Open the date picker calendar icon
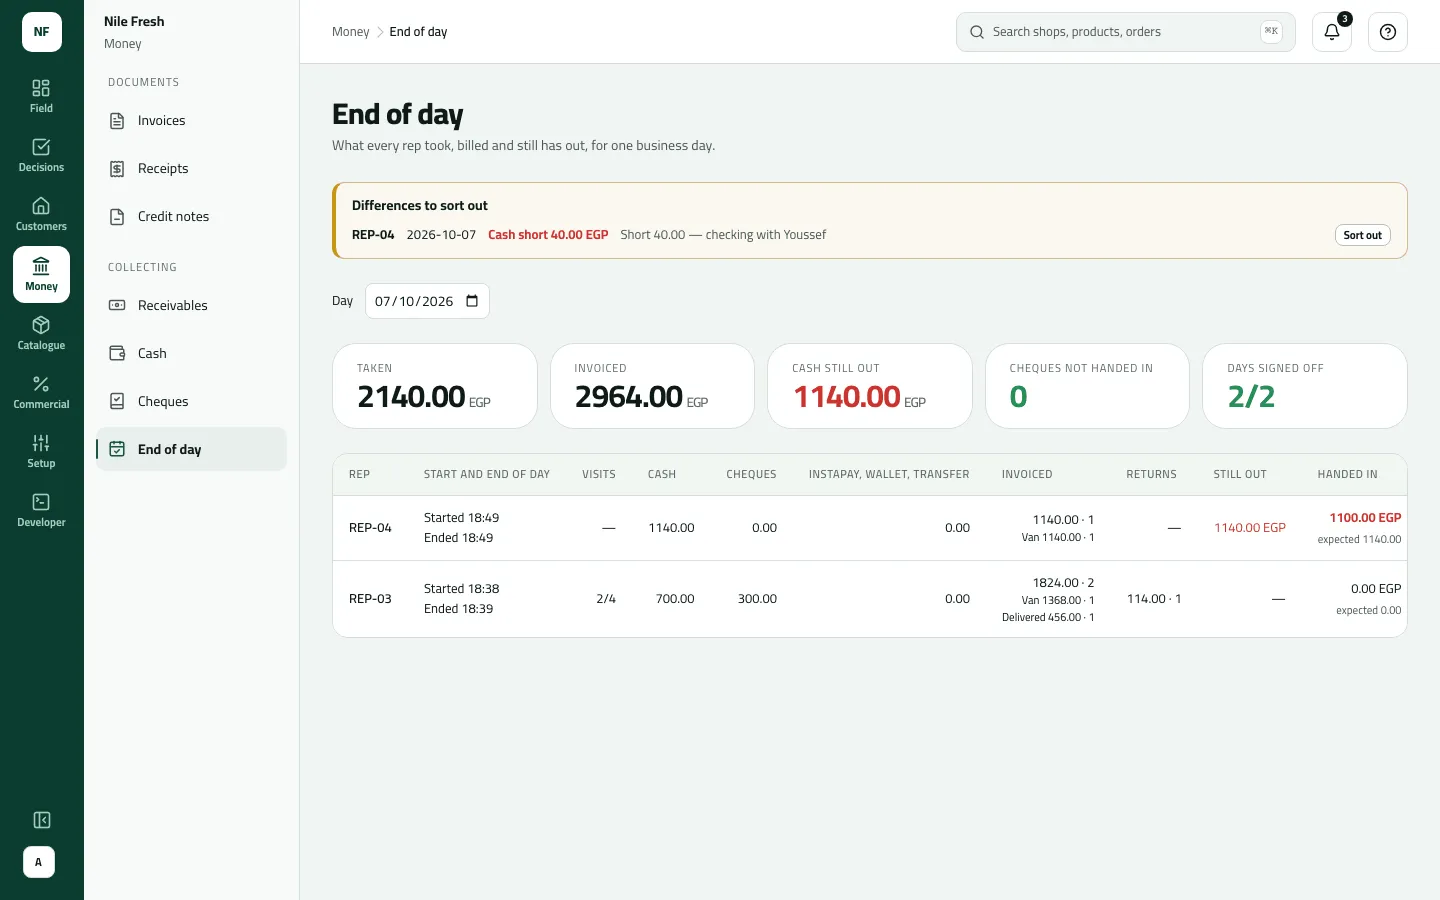The width and height of the screenshot is (1440, 900). pos(472,301)
